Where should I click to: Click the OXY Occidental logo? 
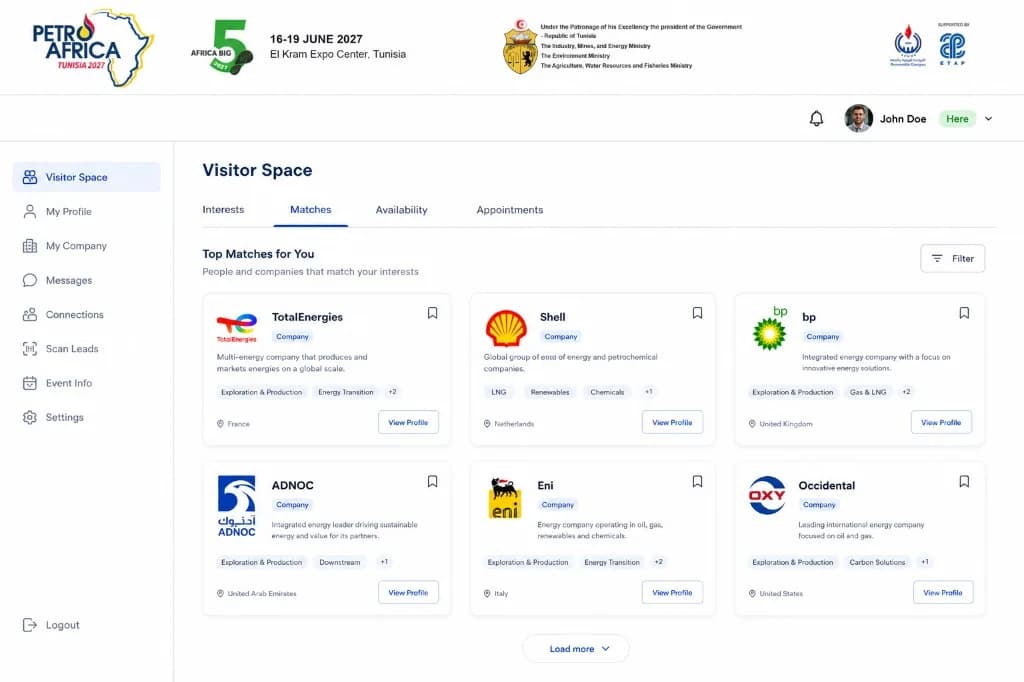pyautogui.click(x=767, y=495)
